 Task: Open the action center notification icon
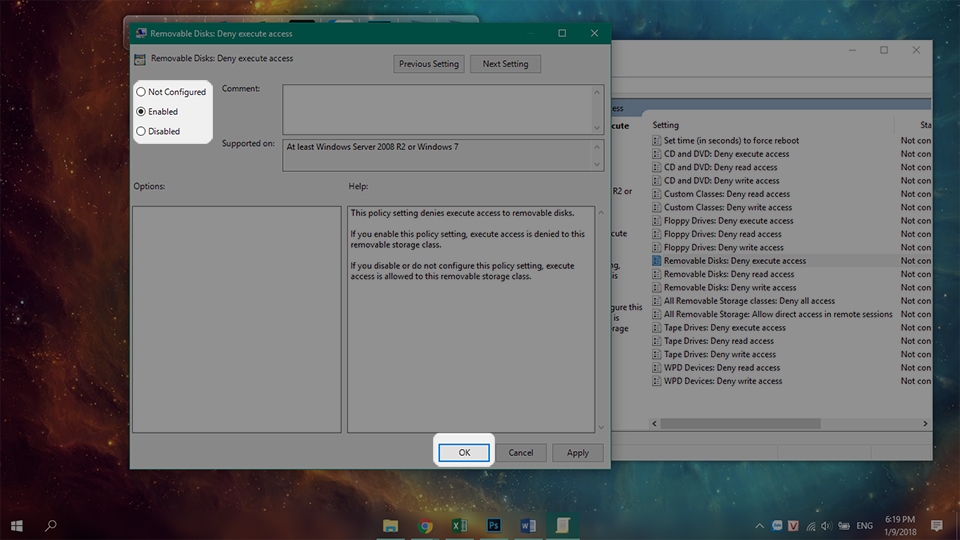(936, 525)
